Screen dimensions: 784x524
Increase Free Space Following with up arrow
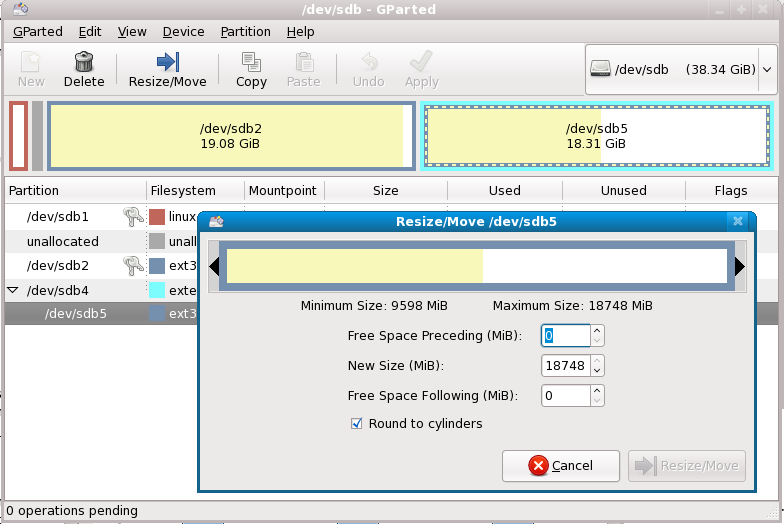[x=597, y=390]
